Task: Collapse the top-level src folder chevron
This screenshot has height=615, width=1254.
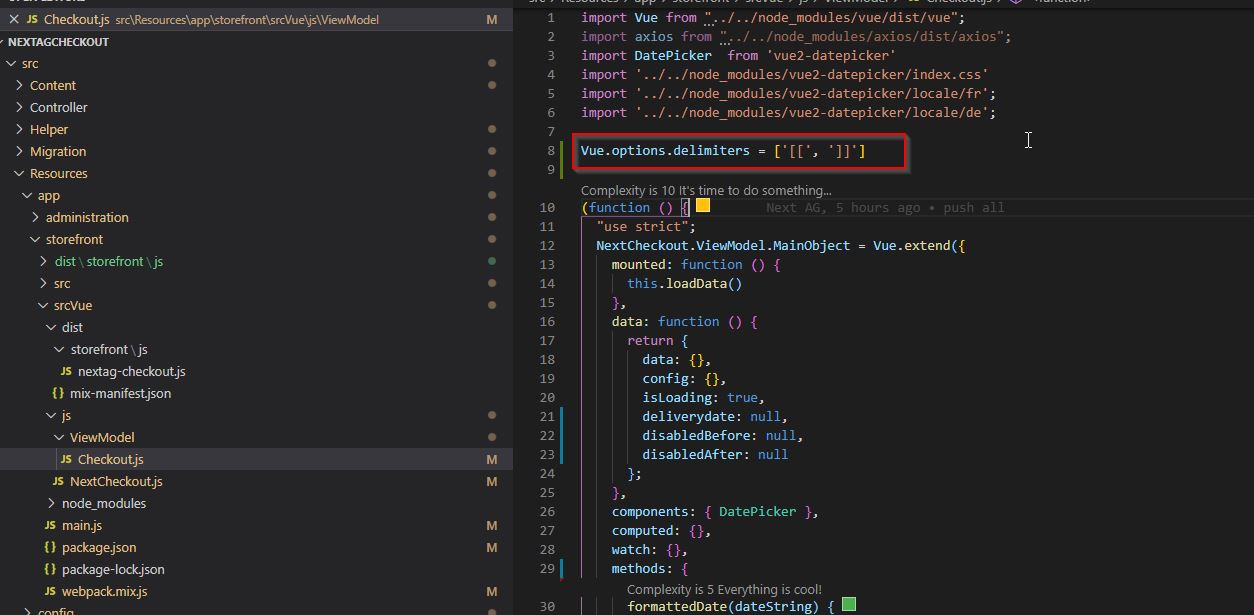Action: point(11,63)
